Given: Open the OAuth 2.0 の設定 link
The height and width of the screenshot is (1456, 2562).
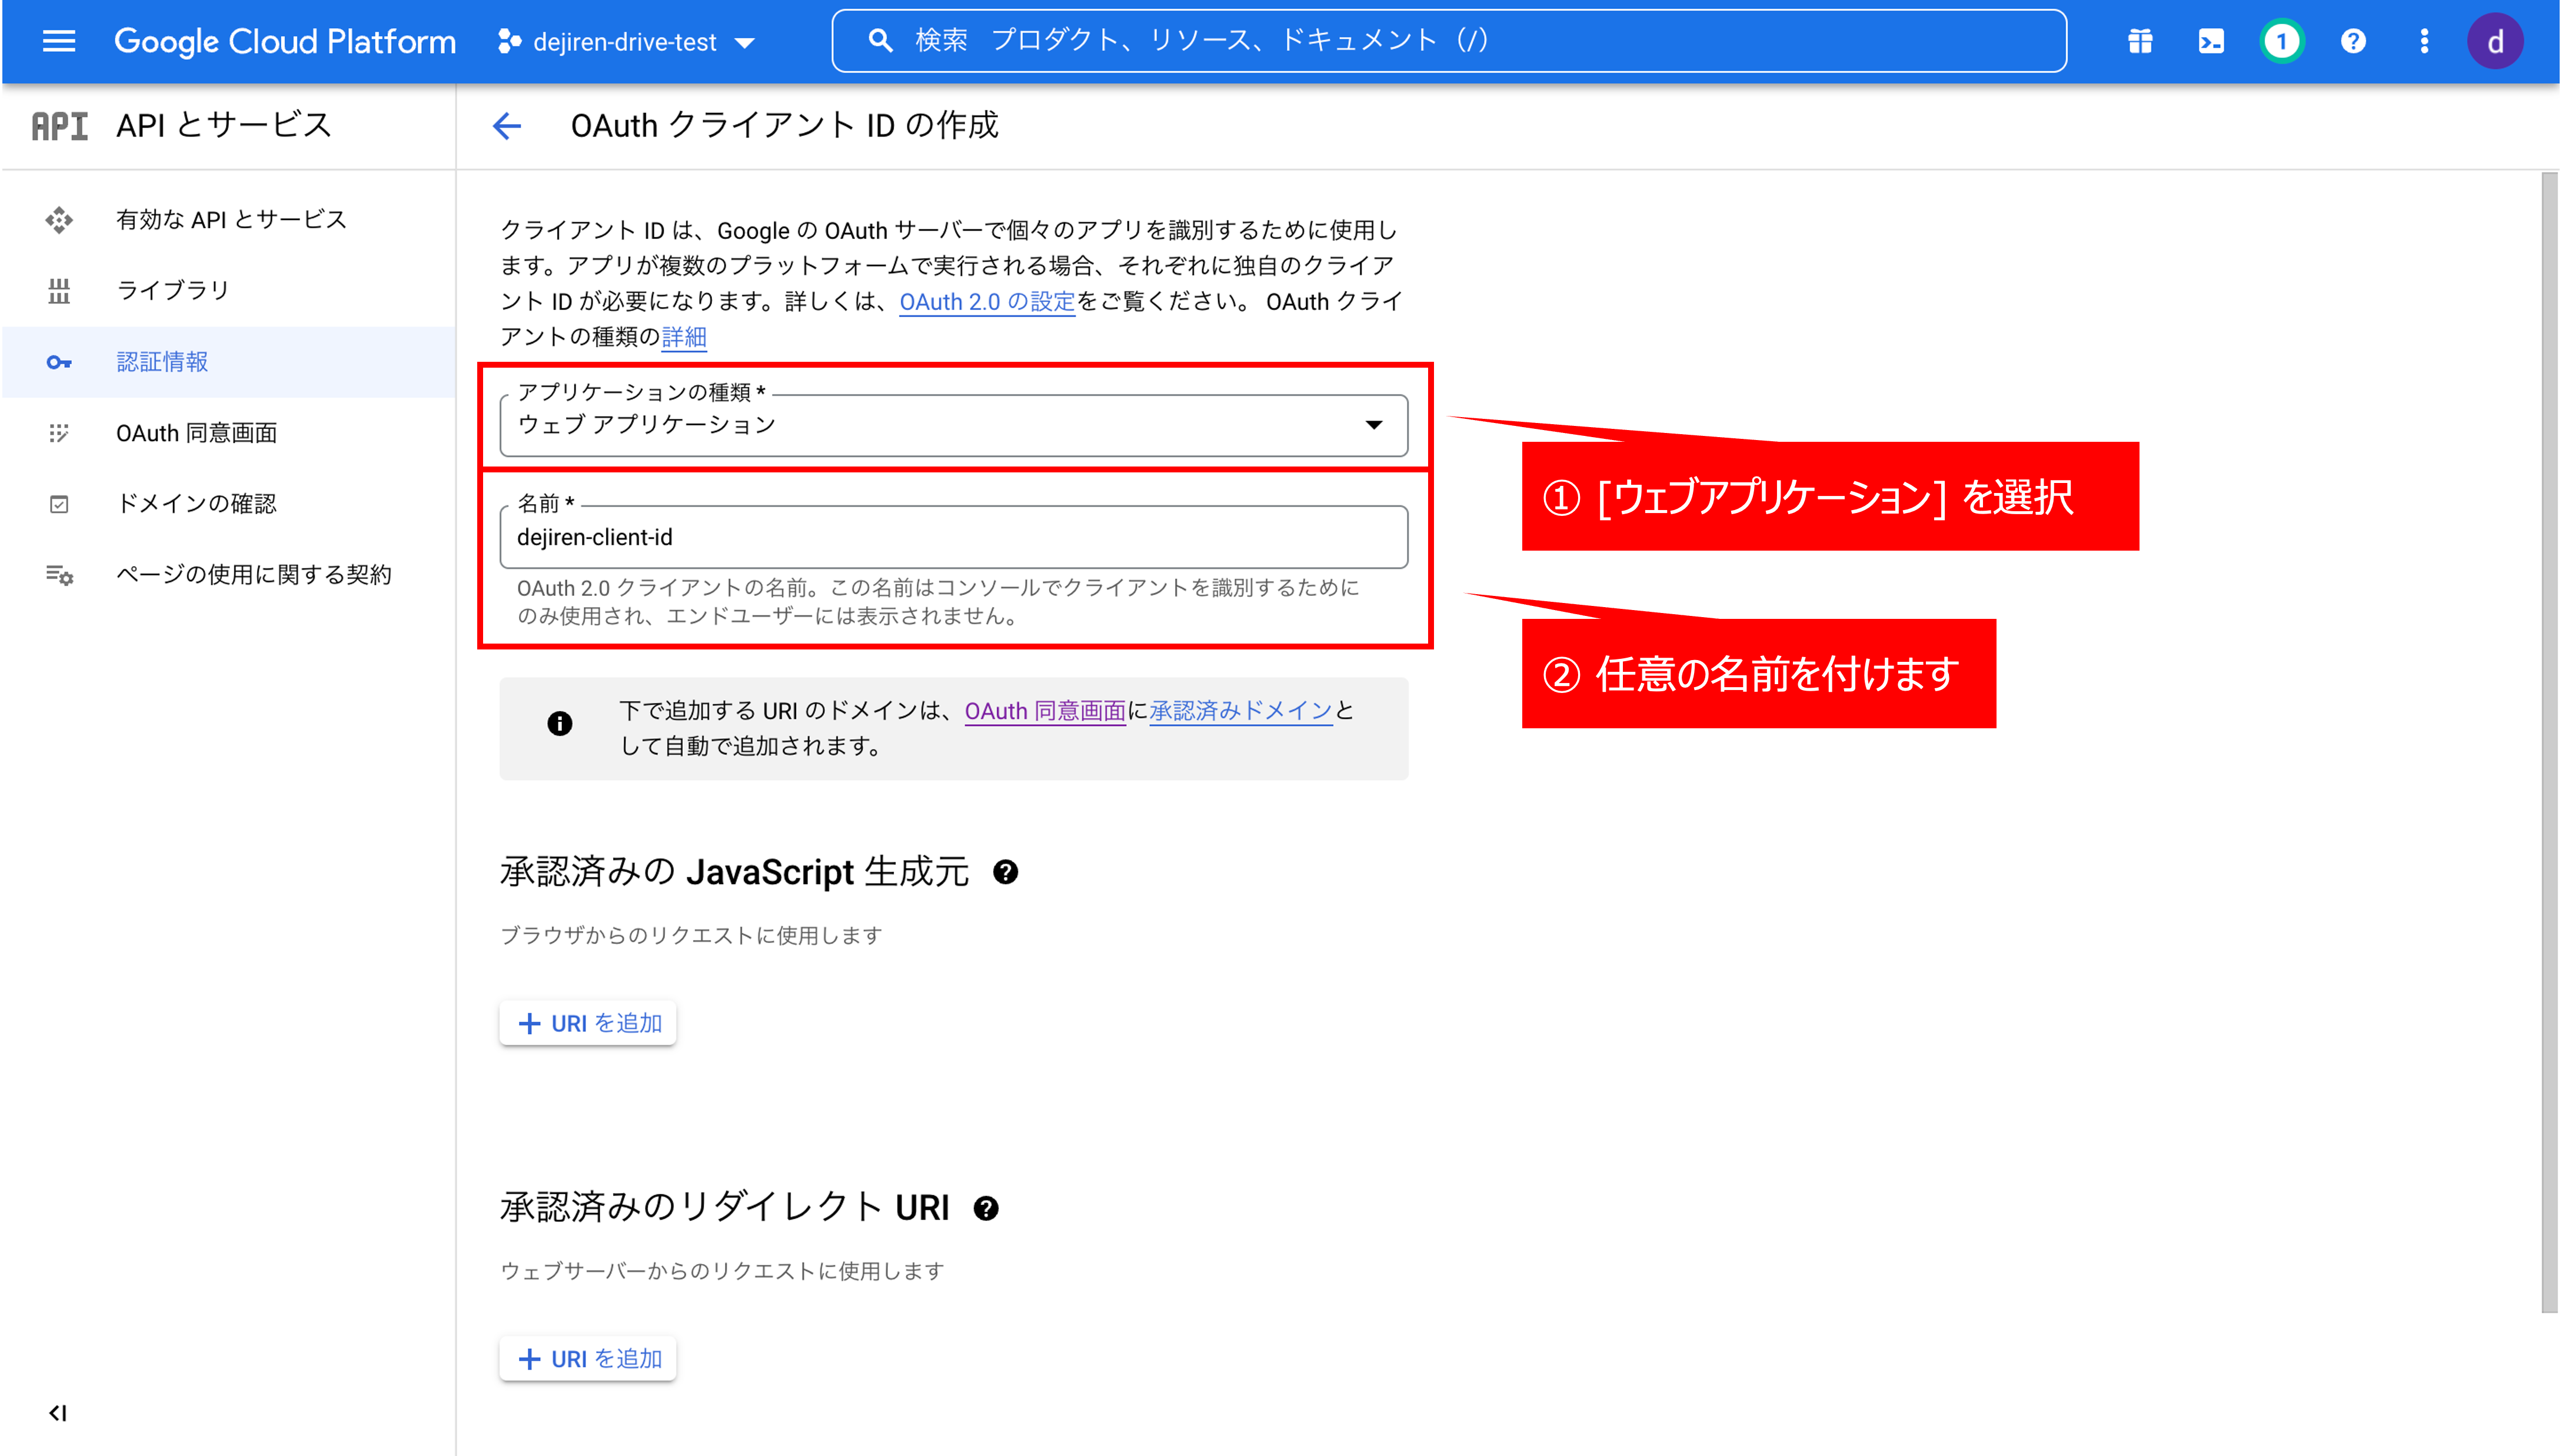Looking at the screenshot, I should click(987, 301).
